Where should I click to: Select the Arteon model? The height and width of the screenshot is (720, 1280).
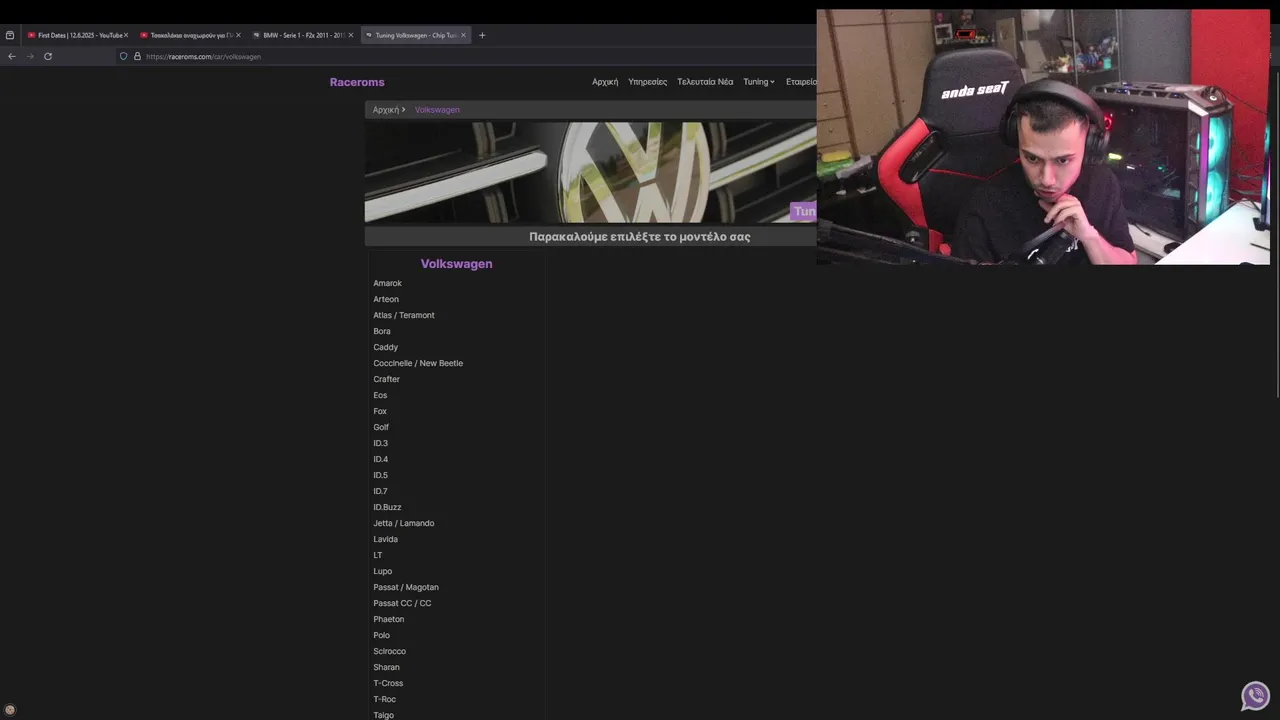coord(386,299)
